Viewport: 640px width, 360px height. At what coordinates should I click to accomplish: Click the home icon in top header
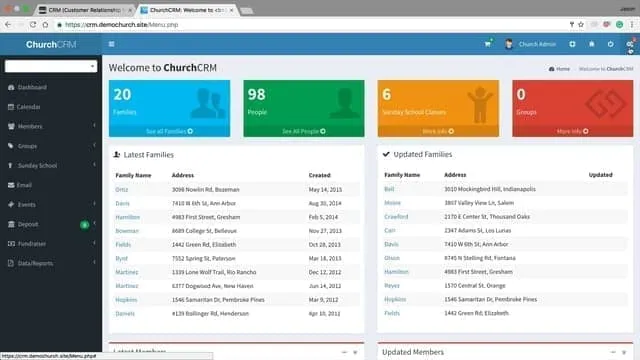pyautogui.click(x=591, y=44)
